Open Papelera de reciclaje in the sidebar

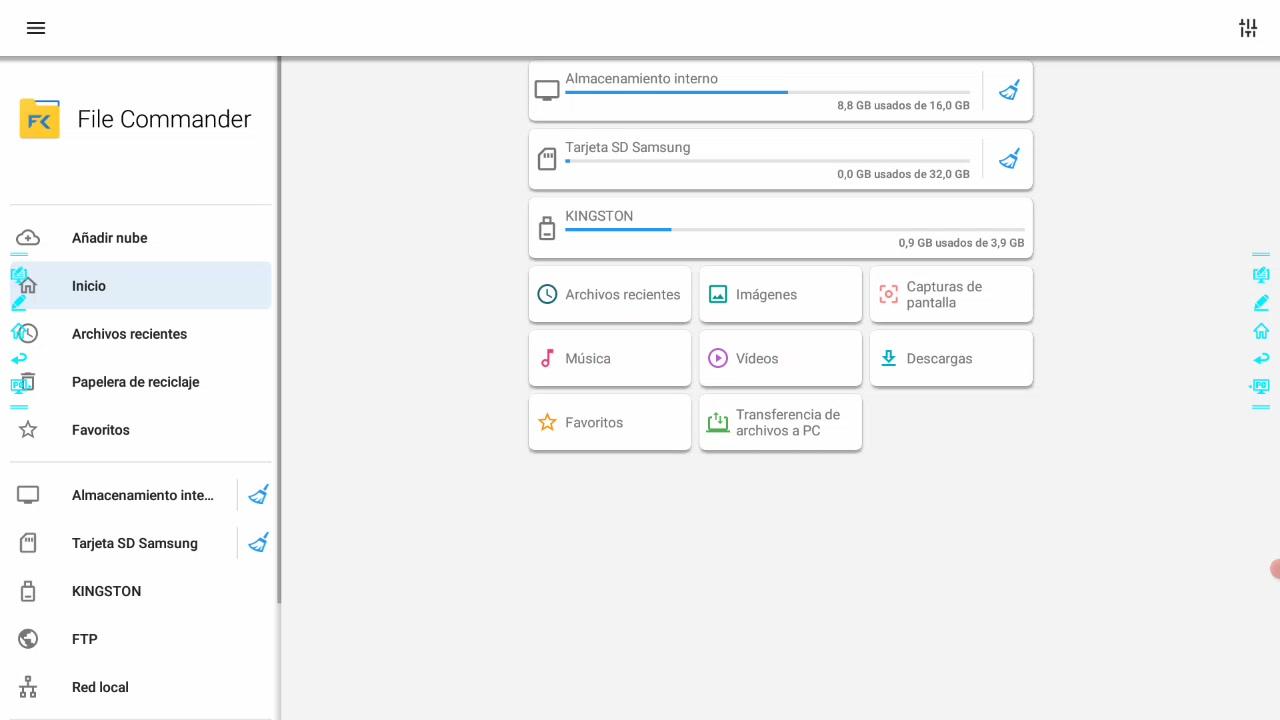[x=140, y=382]
